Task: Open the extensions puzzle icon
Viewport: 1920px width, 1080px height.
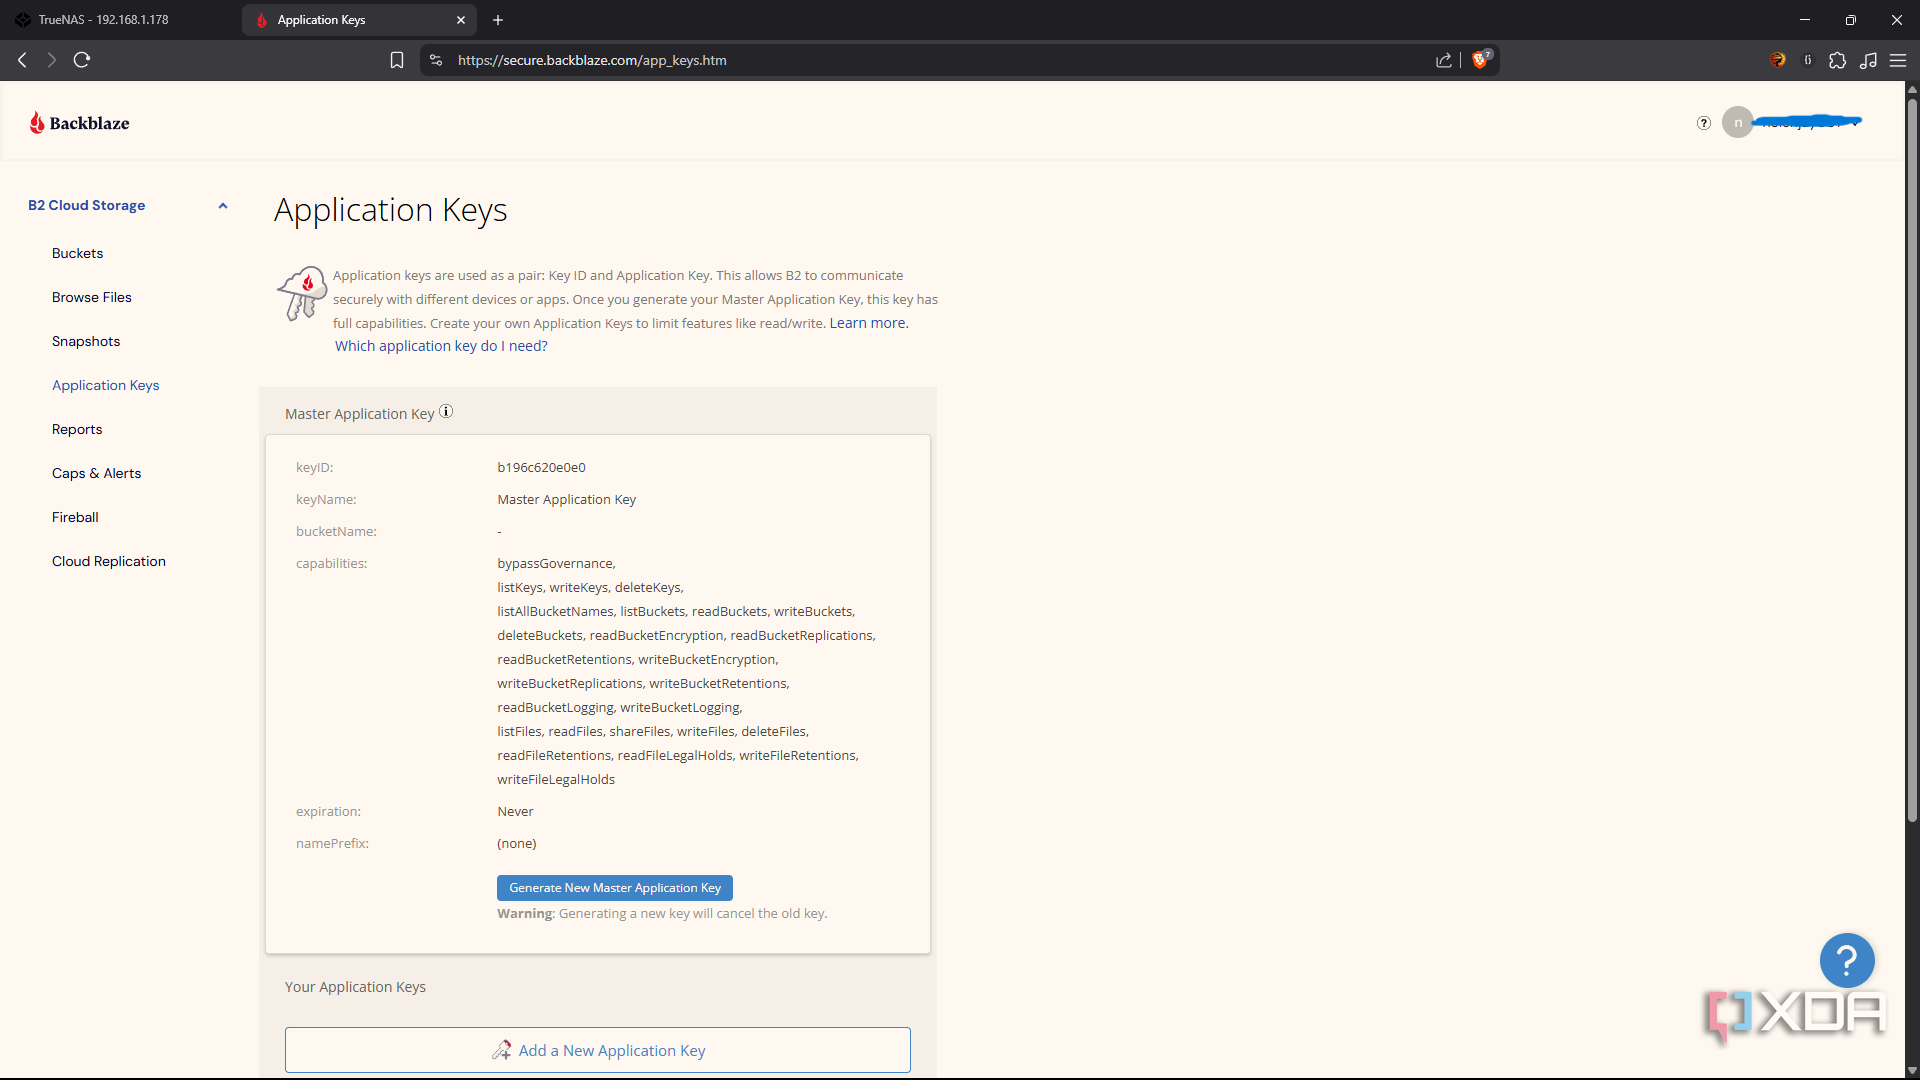Action: click(1837, 60)
